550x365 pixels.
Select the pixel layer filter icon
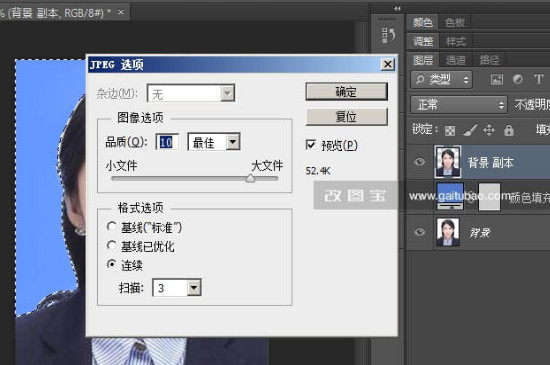click(x=496, y=80)
